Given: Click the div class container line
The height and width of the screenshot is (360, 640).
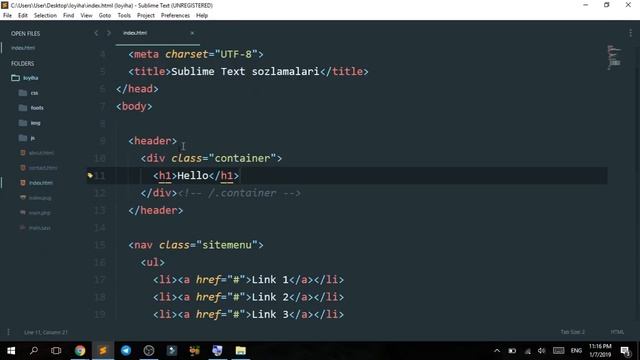Looking at the screenshot, I should 211,158.
